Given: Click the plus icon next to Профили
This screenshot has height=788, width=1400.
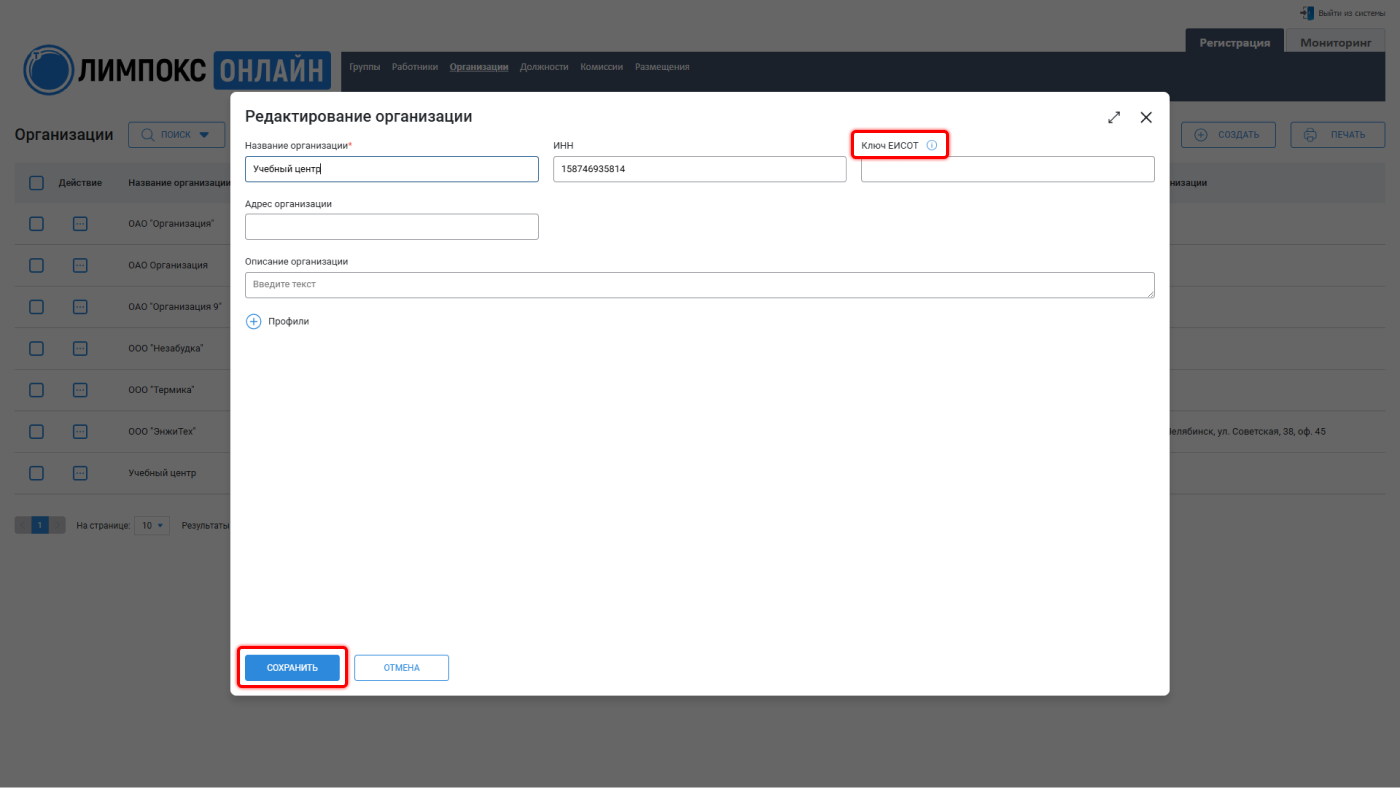Looking at the screenshot, I should coord(253,321).
